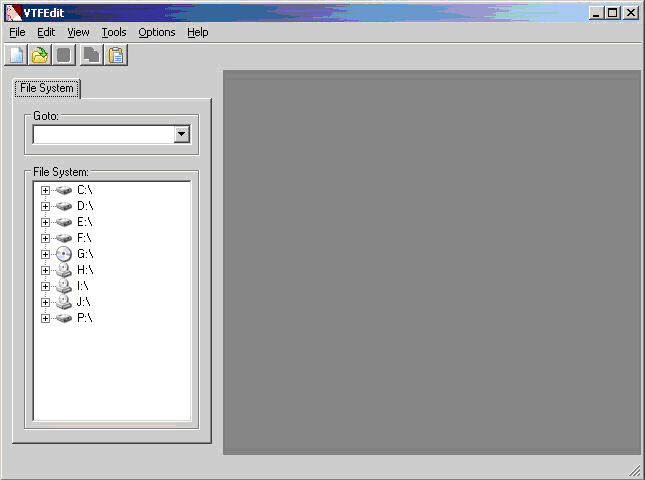Expand the G:\ drive node
Screen dimensions: 645x480
45,254
